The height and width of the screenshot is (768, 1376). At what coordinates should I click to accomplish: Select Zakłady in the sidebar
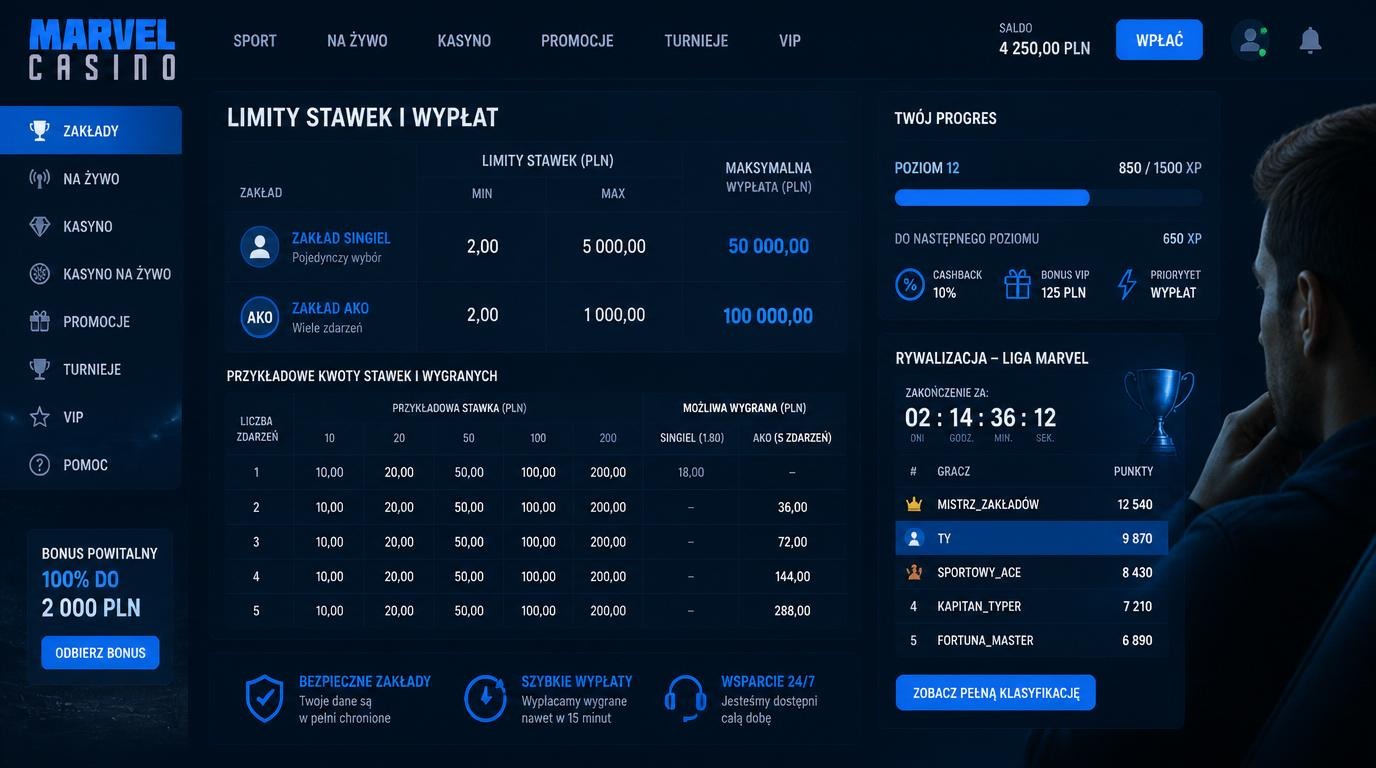coord(91,130)
